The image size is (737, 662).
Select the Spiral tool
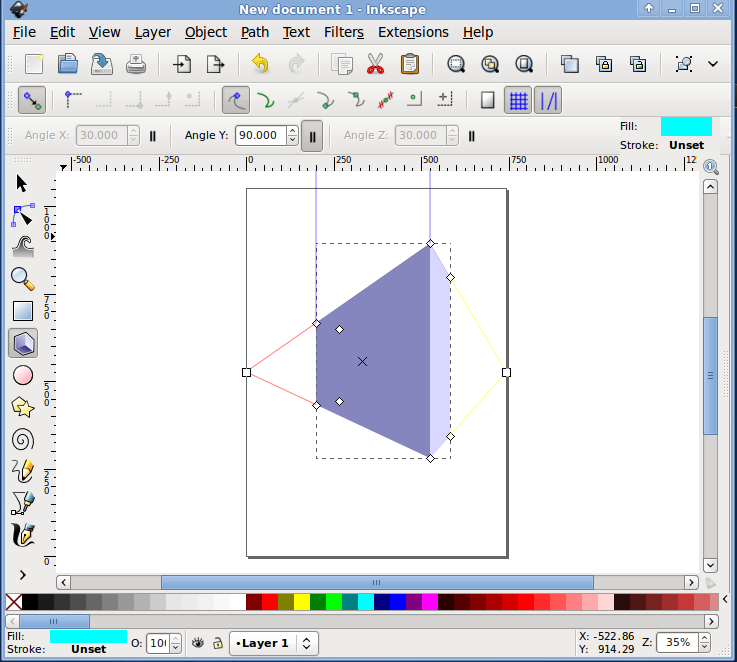(23, 439)
